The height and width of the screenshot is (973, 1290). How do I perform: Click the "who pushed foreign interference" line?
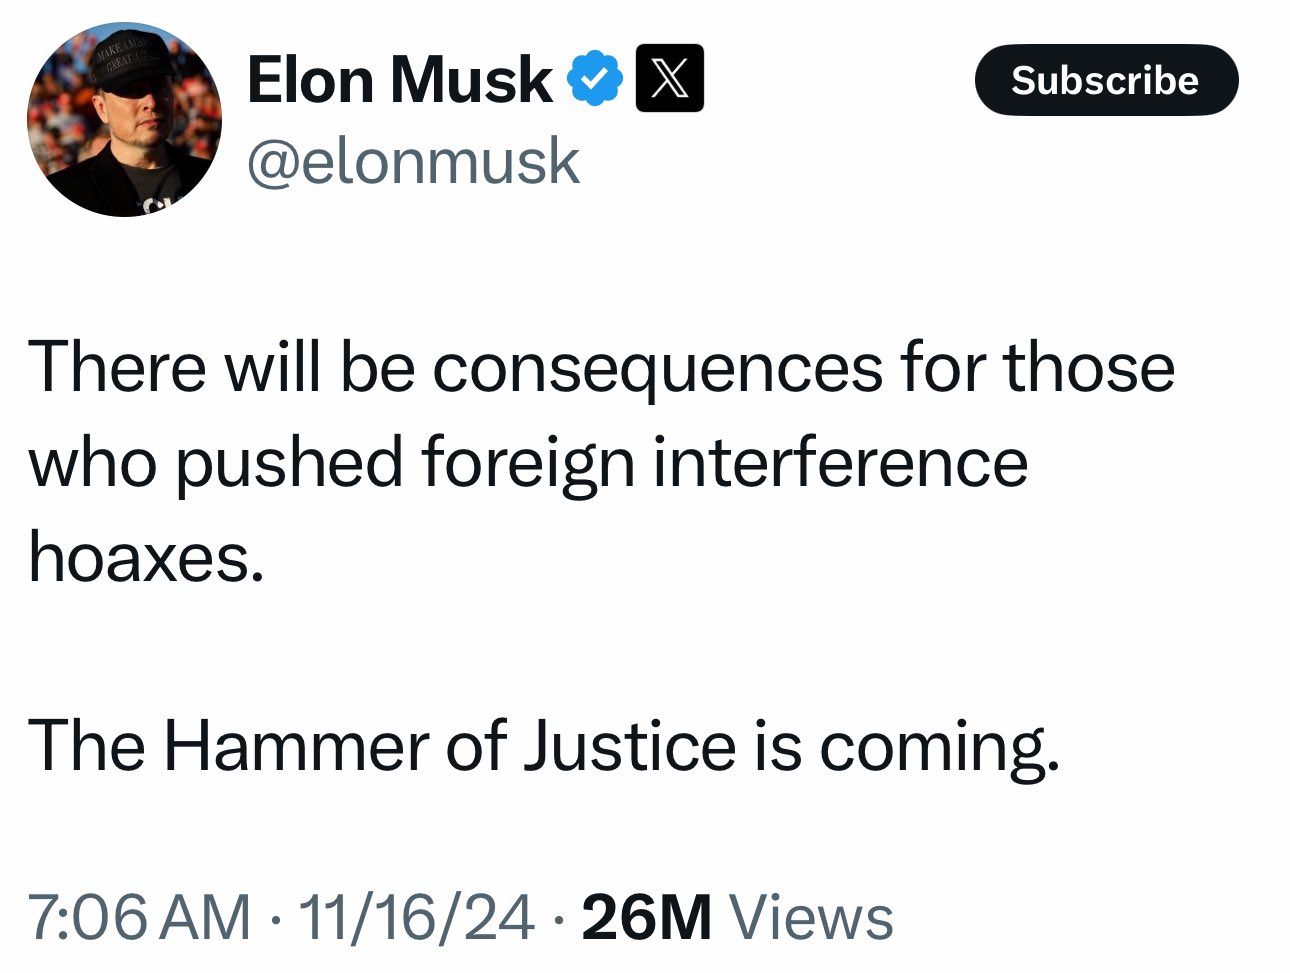point(528,462)
